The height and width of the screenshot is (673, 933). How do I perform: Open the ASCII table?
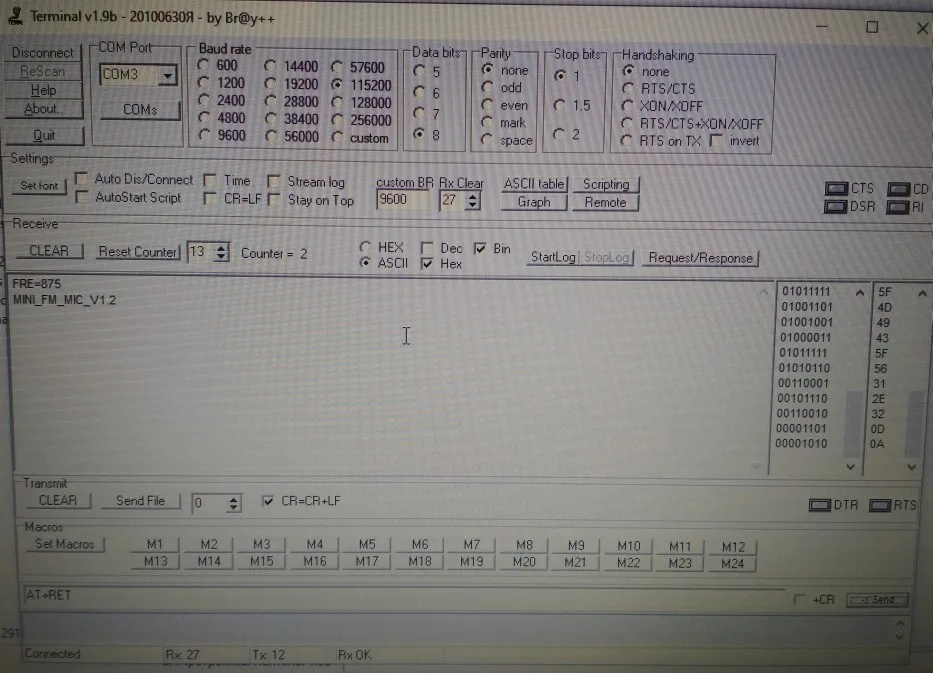pyautogui.click(x=534, y=184)
